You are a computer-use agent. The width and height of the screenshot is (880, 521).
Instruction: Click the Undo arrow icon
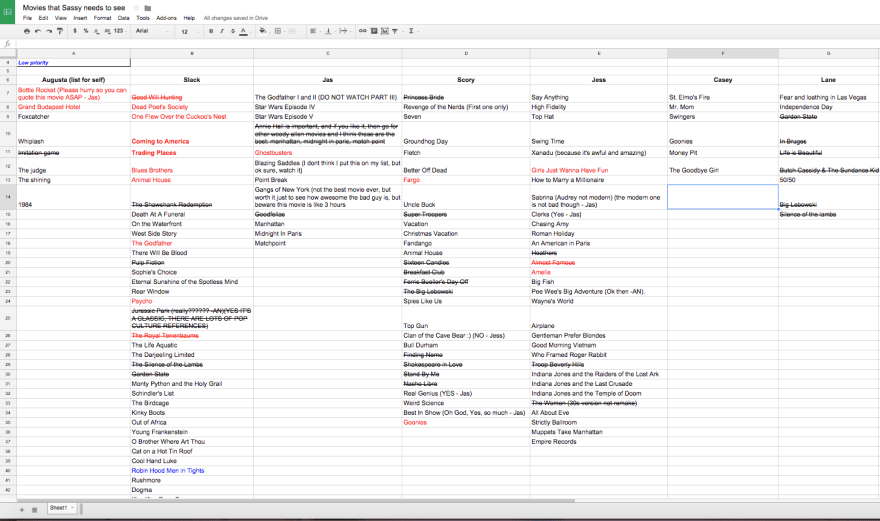tap(37, 31)
